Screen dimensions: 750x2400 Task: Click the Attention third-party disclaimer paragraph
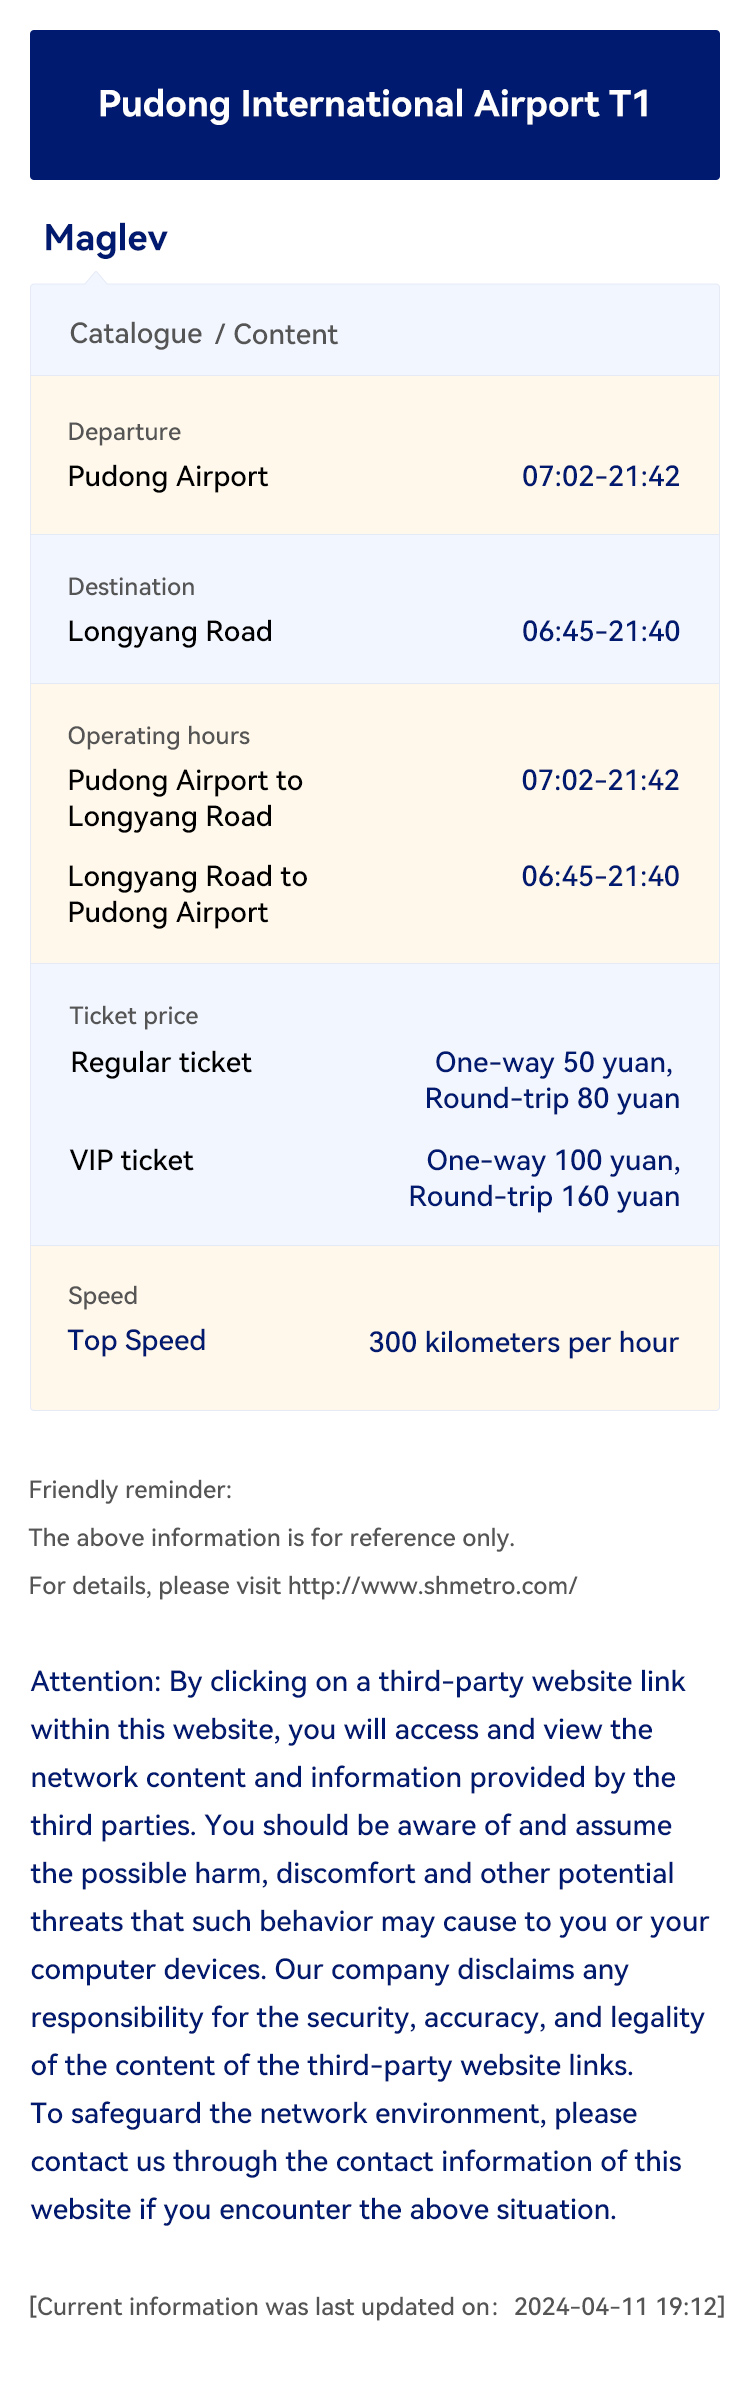370,1945
